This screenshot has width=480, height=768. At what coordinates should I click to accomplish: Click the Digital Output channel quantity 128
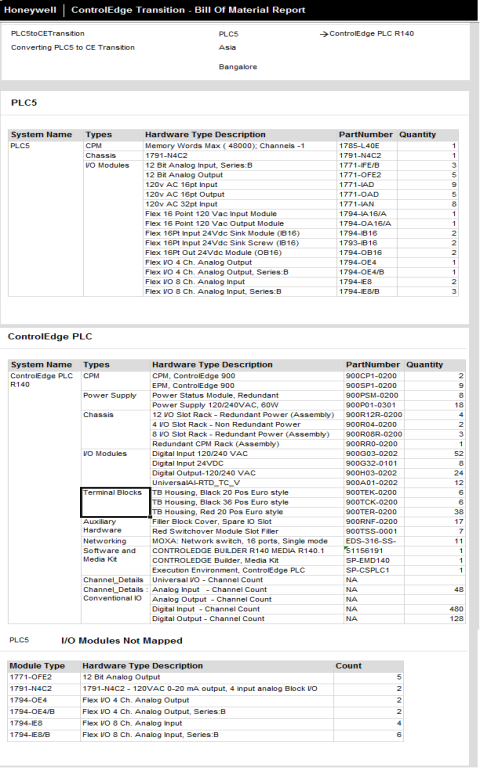(x=456, y=619)
